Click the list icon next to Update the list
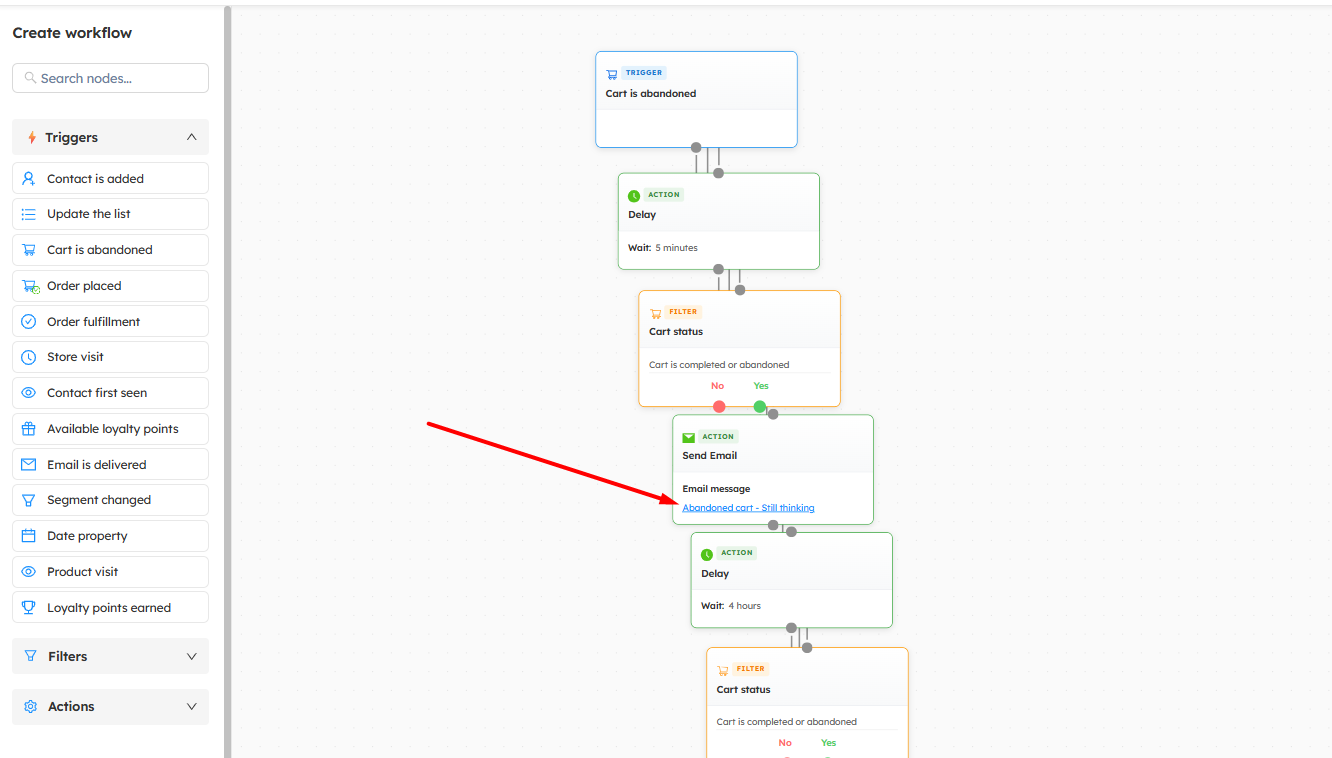The height and width of the screenshot is (758, 1332). coord(29,214)
